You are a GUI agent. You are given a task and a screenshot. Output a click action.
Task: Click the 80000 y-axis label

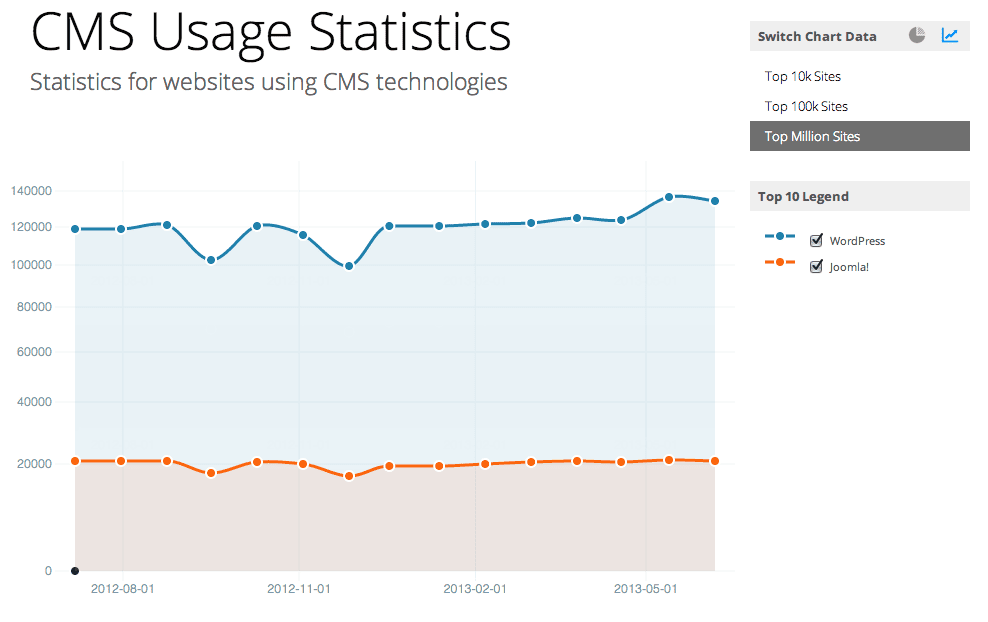pos(34,307)
